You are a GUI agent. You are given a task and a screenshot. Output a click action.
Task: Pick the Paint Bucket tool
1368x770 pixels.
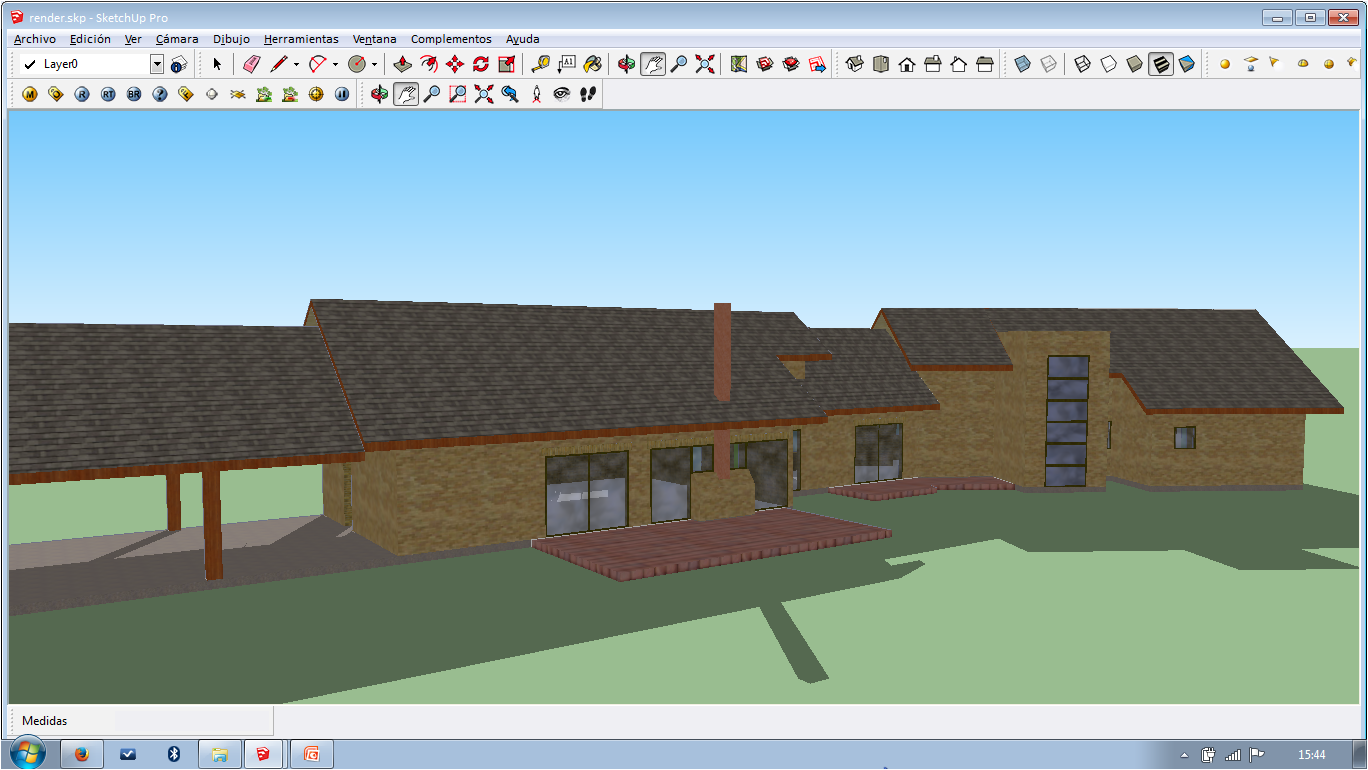pyautogui.click(x=592, y=64)
